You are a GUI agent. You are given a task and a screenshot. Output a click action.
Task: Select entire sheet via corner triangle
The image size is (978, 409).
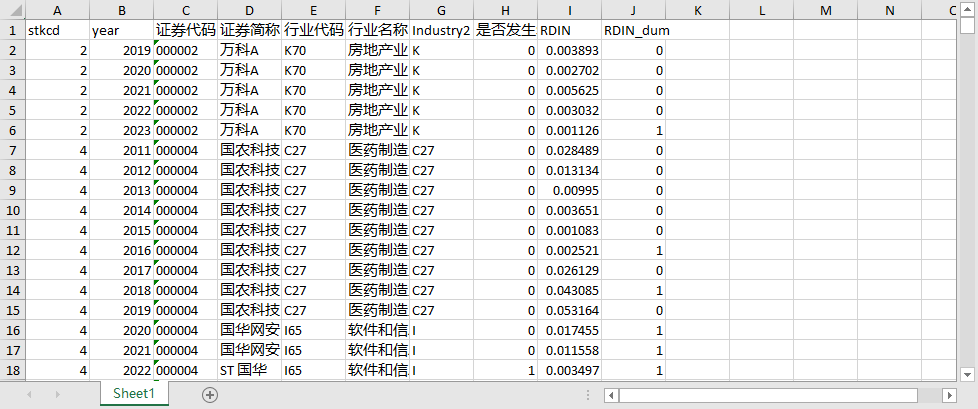coord(12,10)
